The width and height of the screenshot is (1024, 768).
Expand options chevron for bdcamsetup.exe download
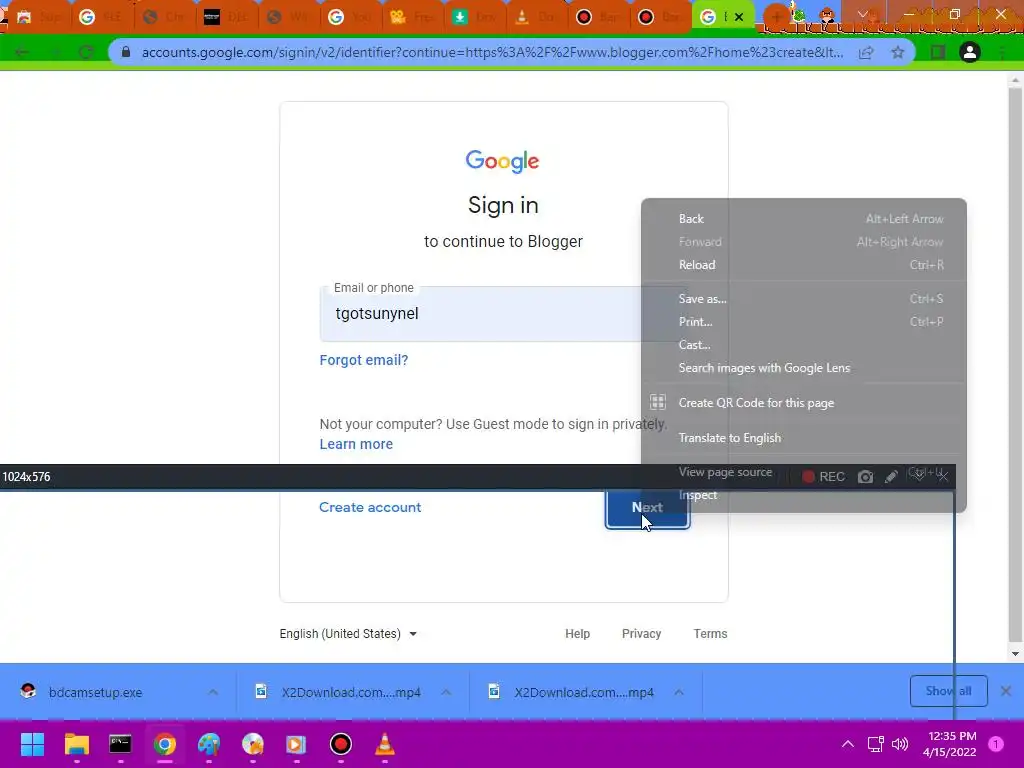(213, 692)
